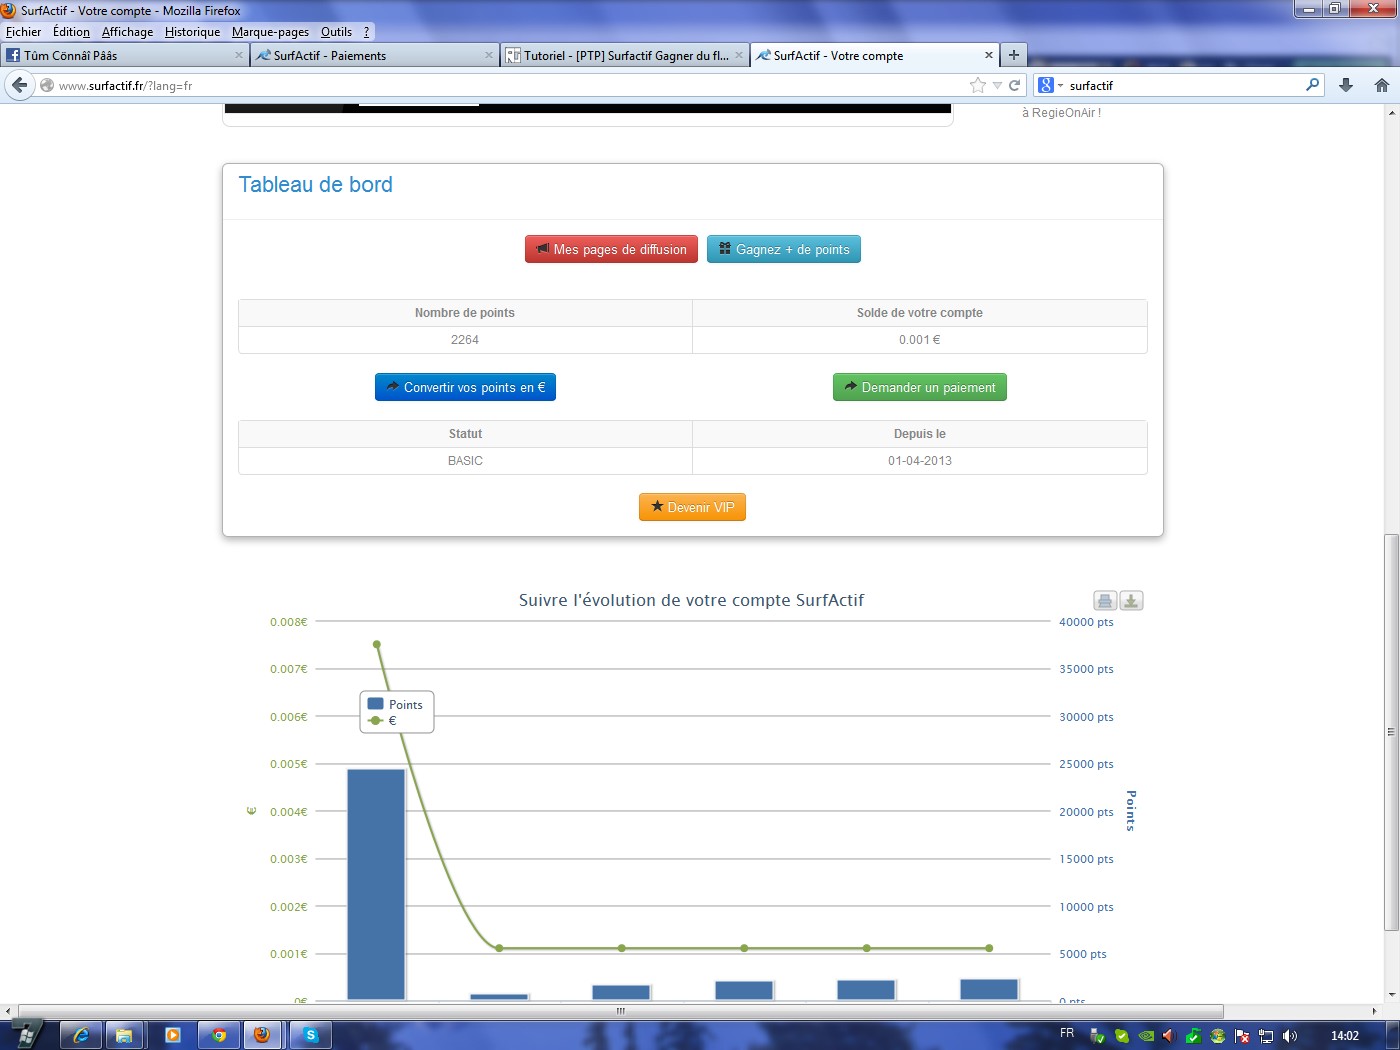Open the media player icon in the taskbar
The height and width of the screenshot is (1050, 1400).
pyautogui.click(x=172, y=1035)
